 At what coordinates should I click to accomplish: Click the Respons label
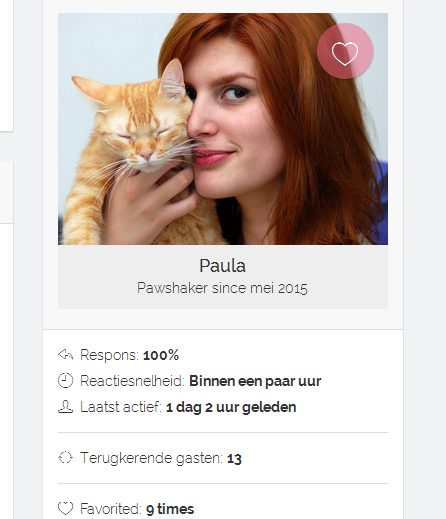[x=109, y=355]
